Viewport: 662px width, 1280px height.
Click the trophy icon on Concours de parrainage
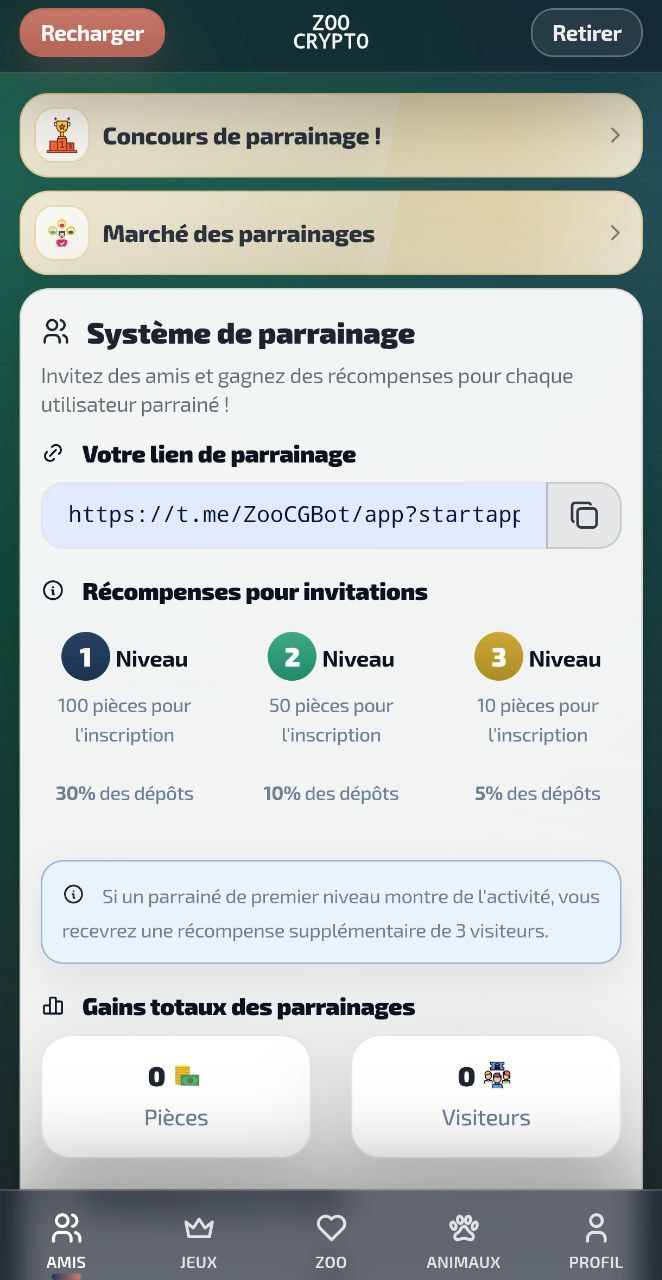click(61, 136)
